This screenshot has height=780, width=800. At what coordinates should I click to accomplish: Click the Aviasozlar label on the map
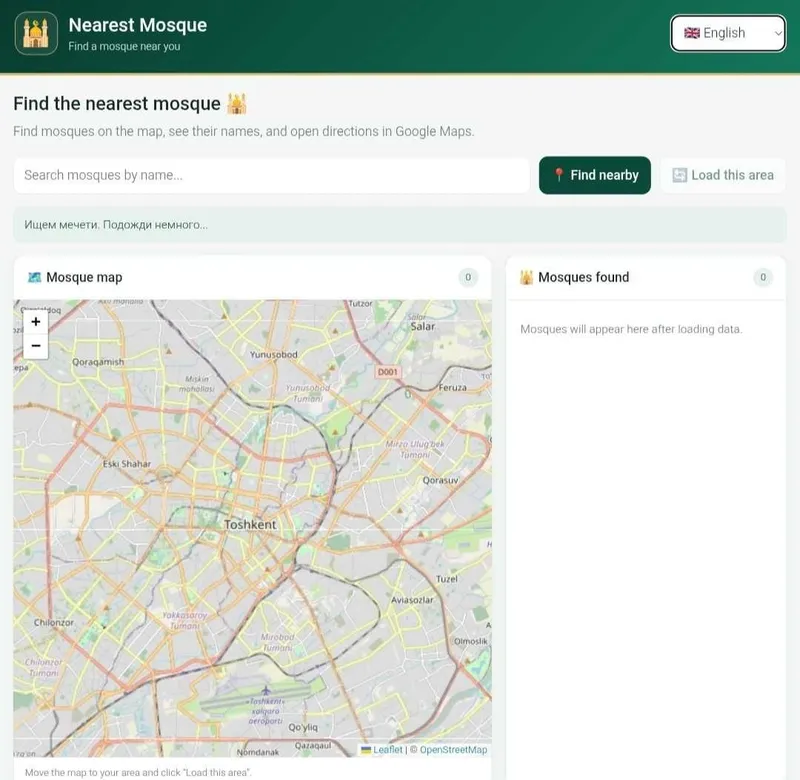[412, 600]
